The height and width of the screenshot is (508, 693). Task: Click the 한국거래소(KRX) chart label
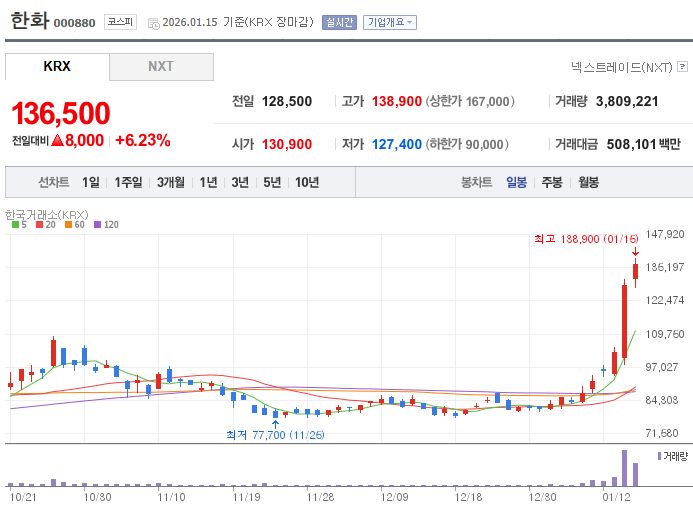tap(46, 215)
